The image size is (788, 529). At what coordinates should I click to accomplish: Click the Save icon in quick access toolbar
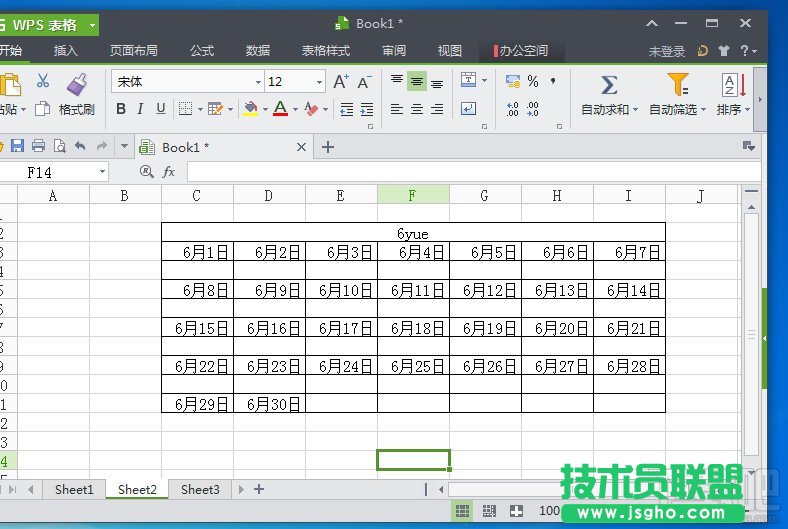17,147
